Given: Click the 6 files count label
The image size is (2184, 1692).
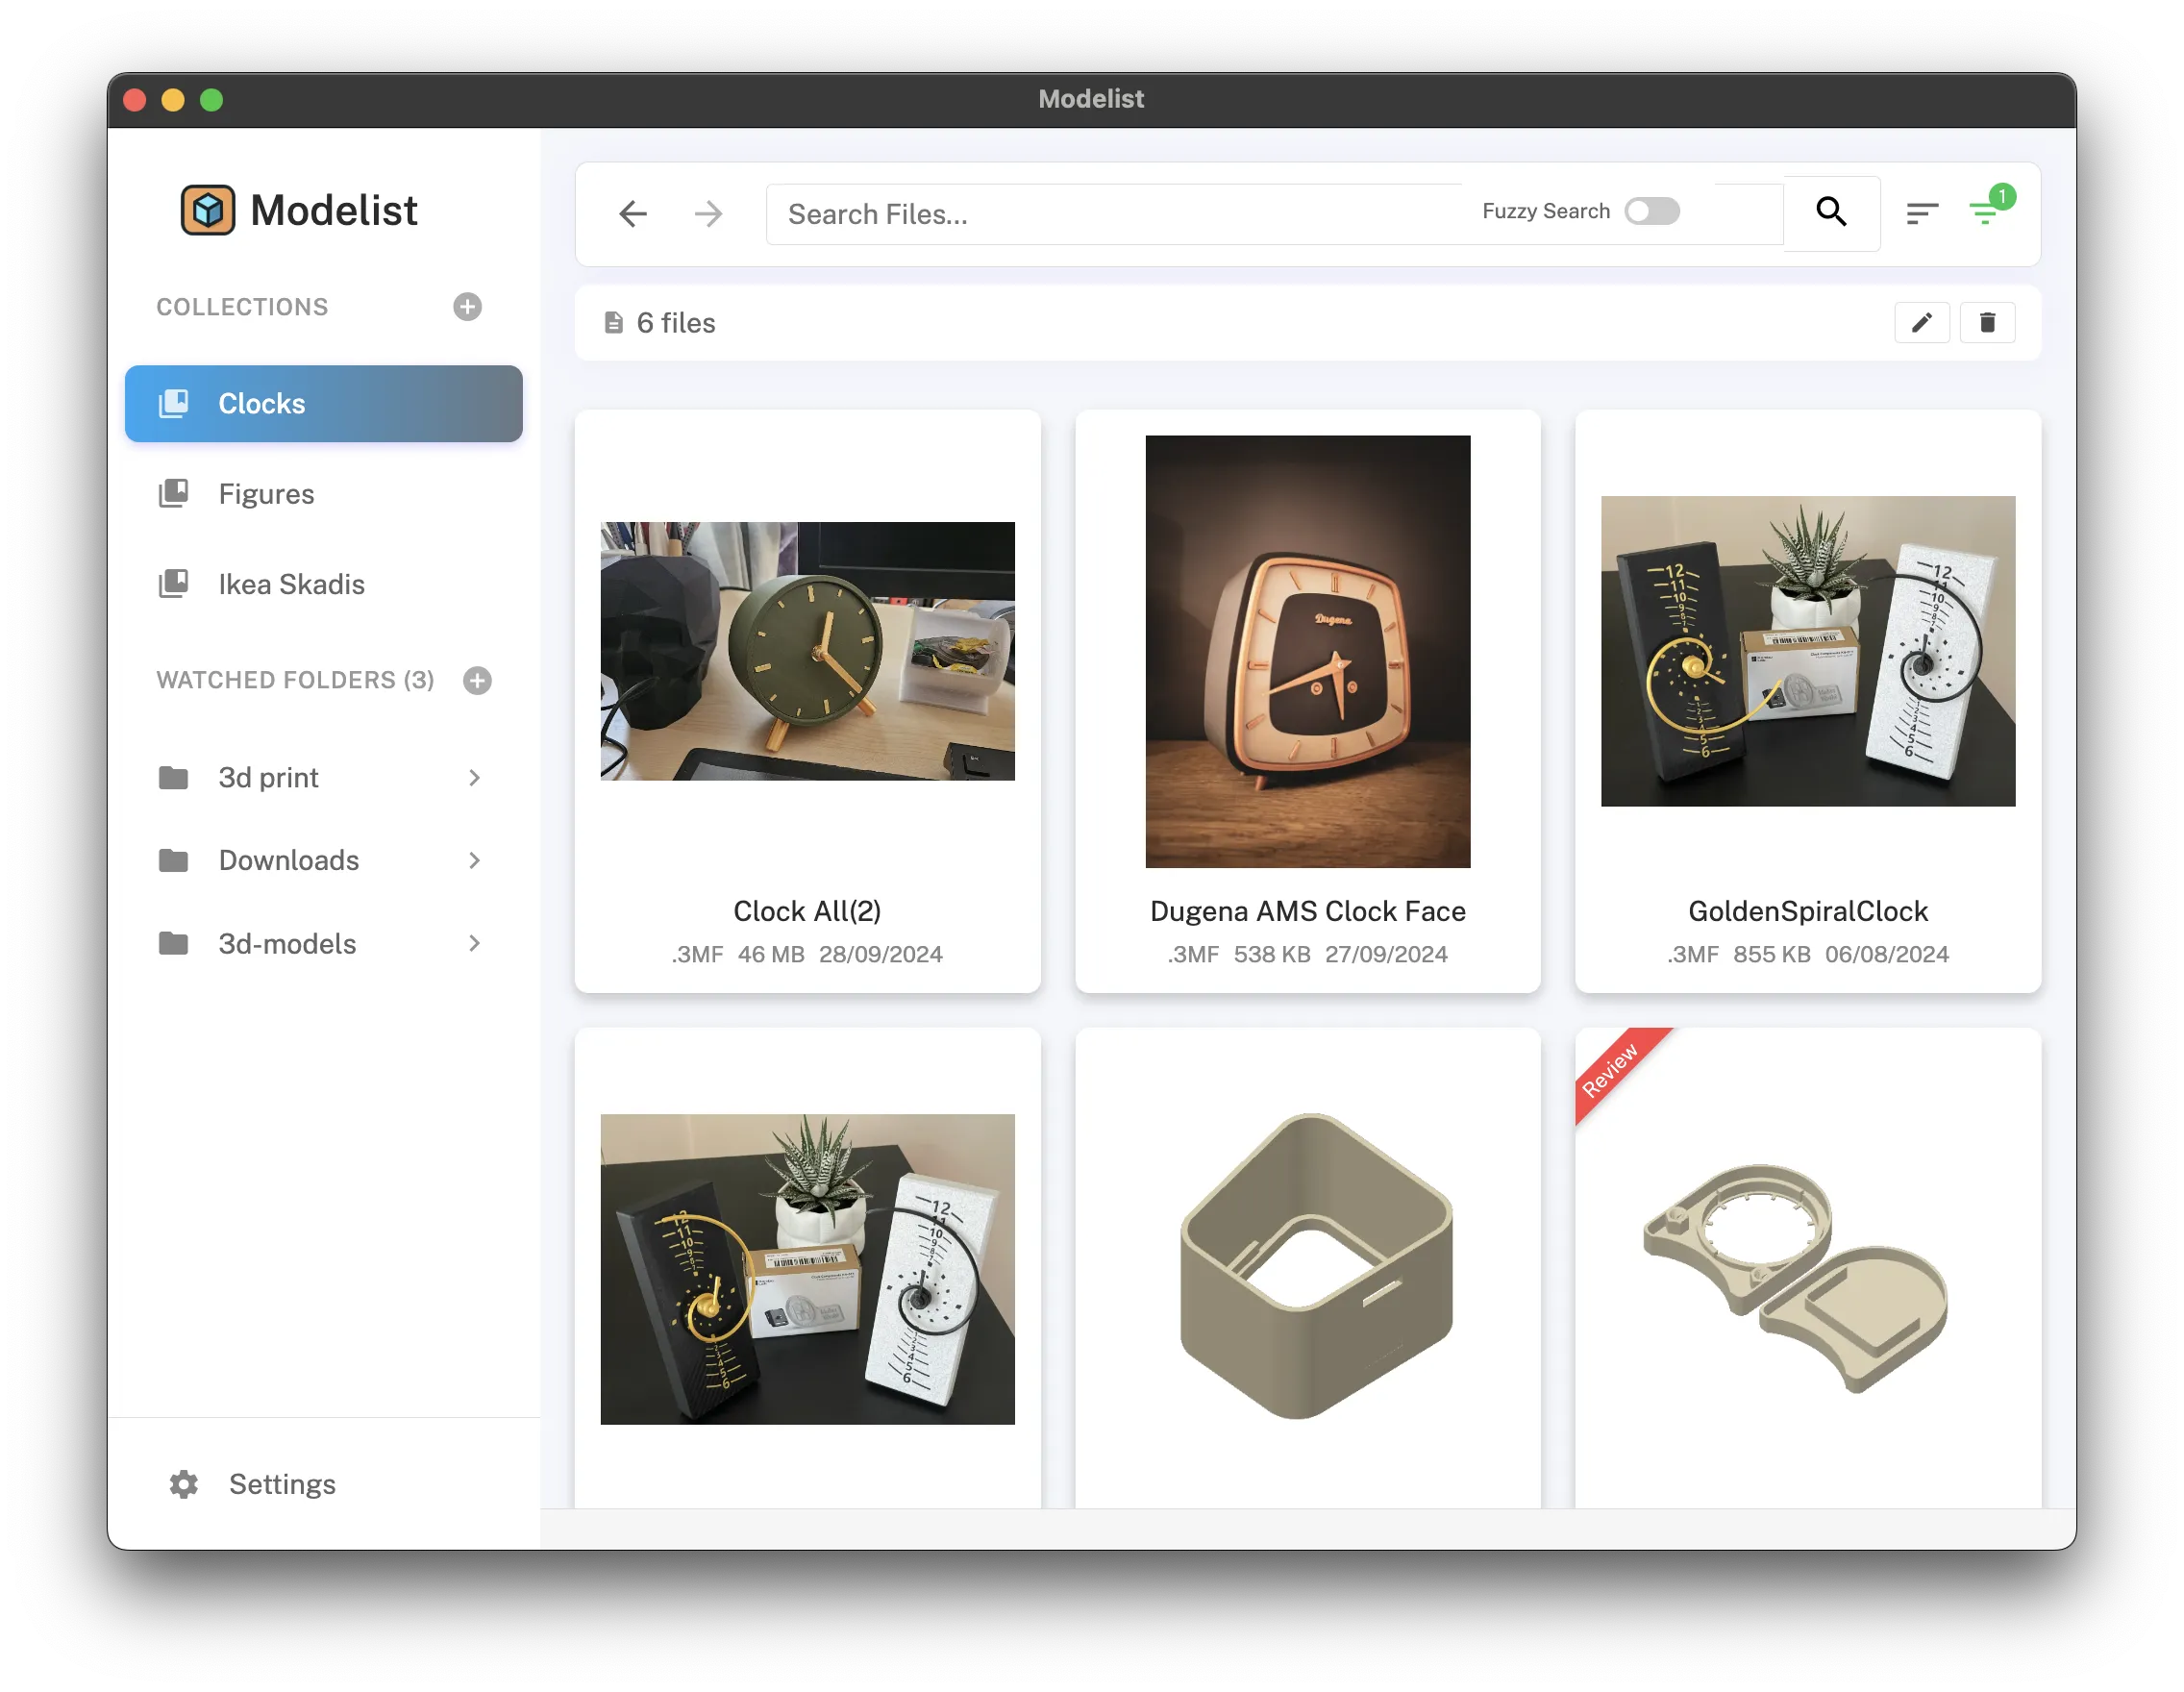Looking at the screenshot, I should pyautogui.click(x=676, y=323).
